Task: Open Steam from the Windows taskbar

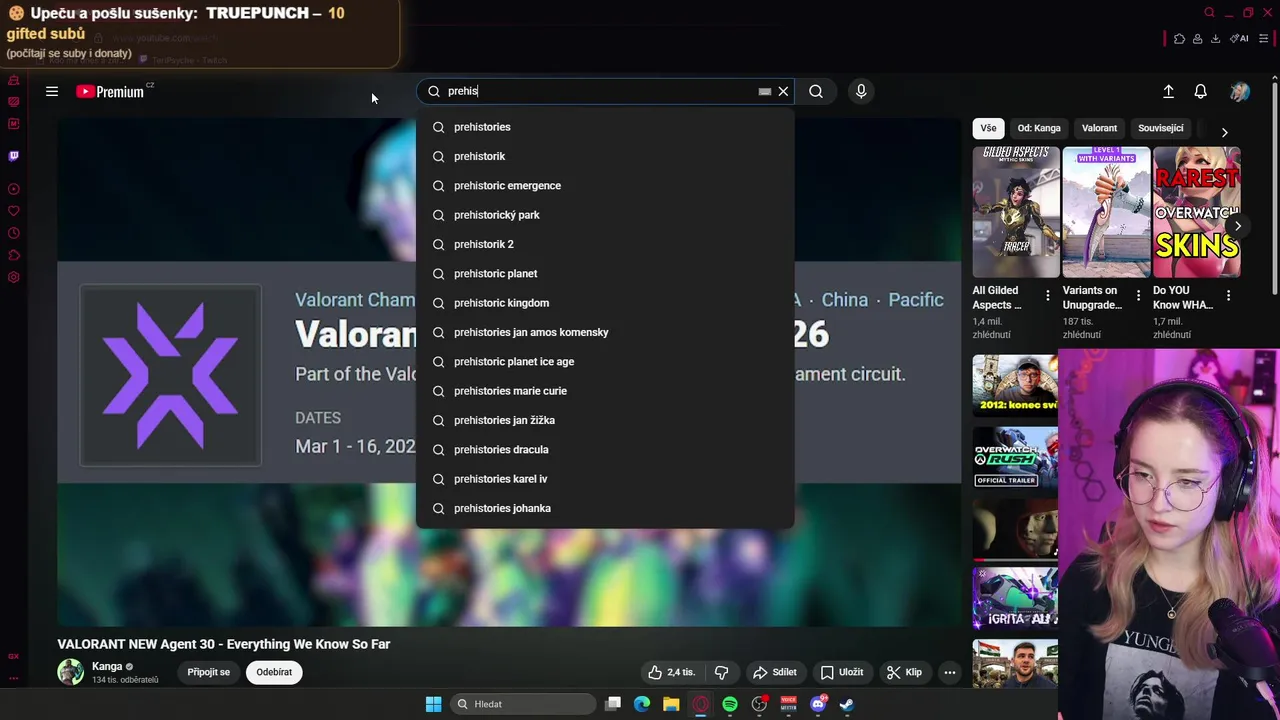Action: coord(847,704)
